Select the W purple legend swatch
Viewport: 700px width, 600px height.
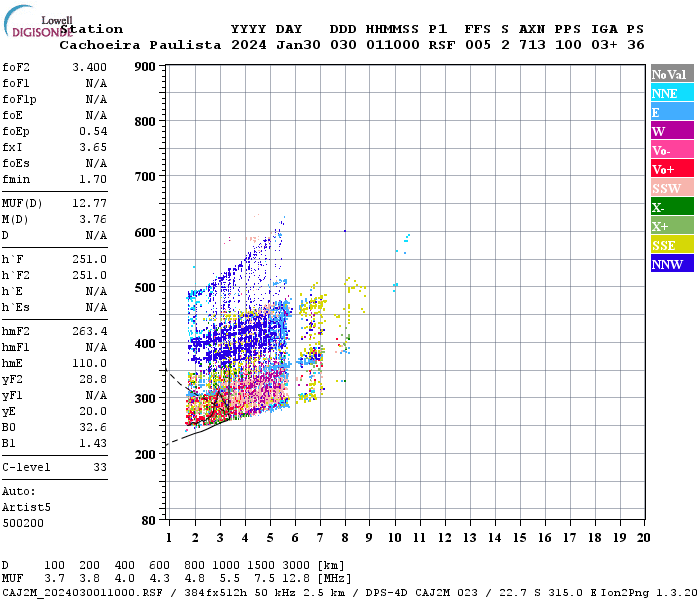(x=672, y=130)
